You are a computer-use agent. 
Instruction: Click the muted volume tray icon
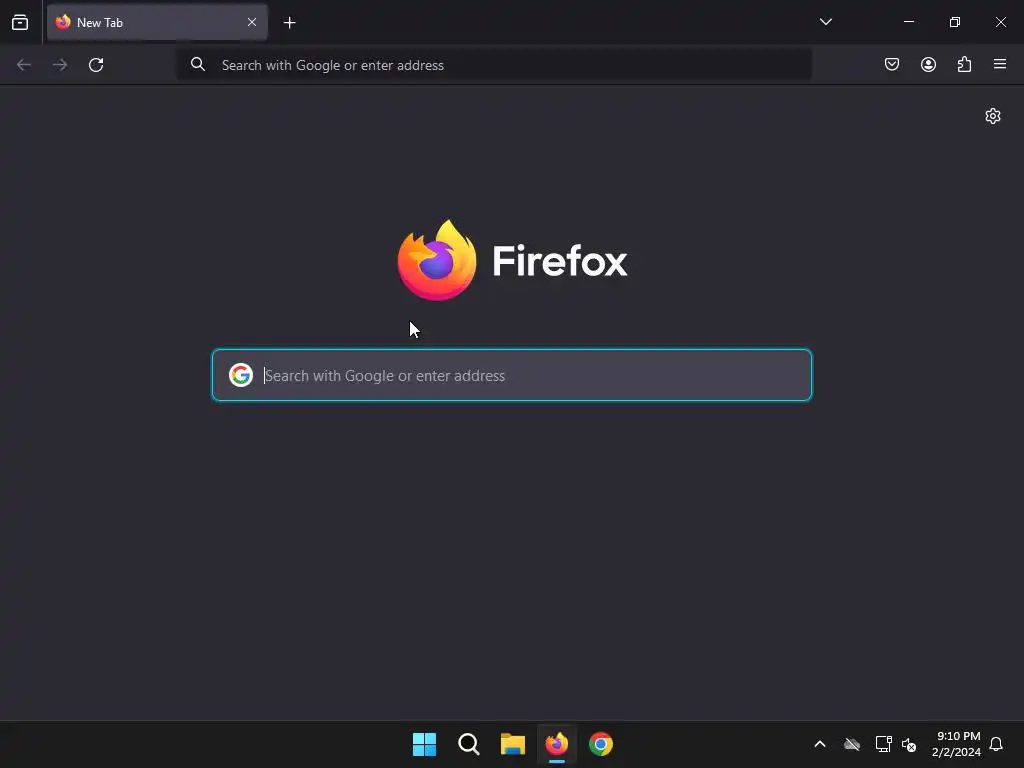[908, 744]
